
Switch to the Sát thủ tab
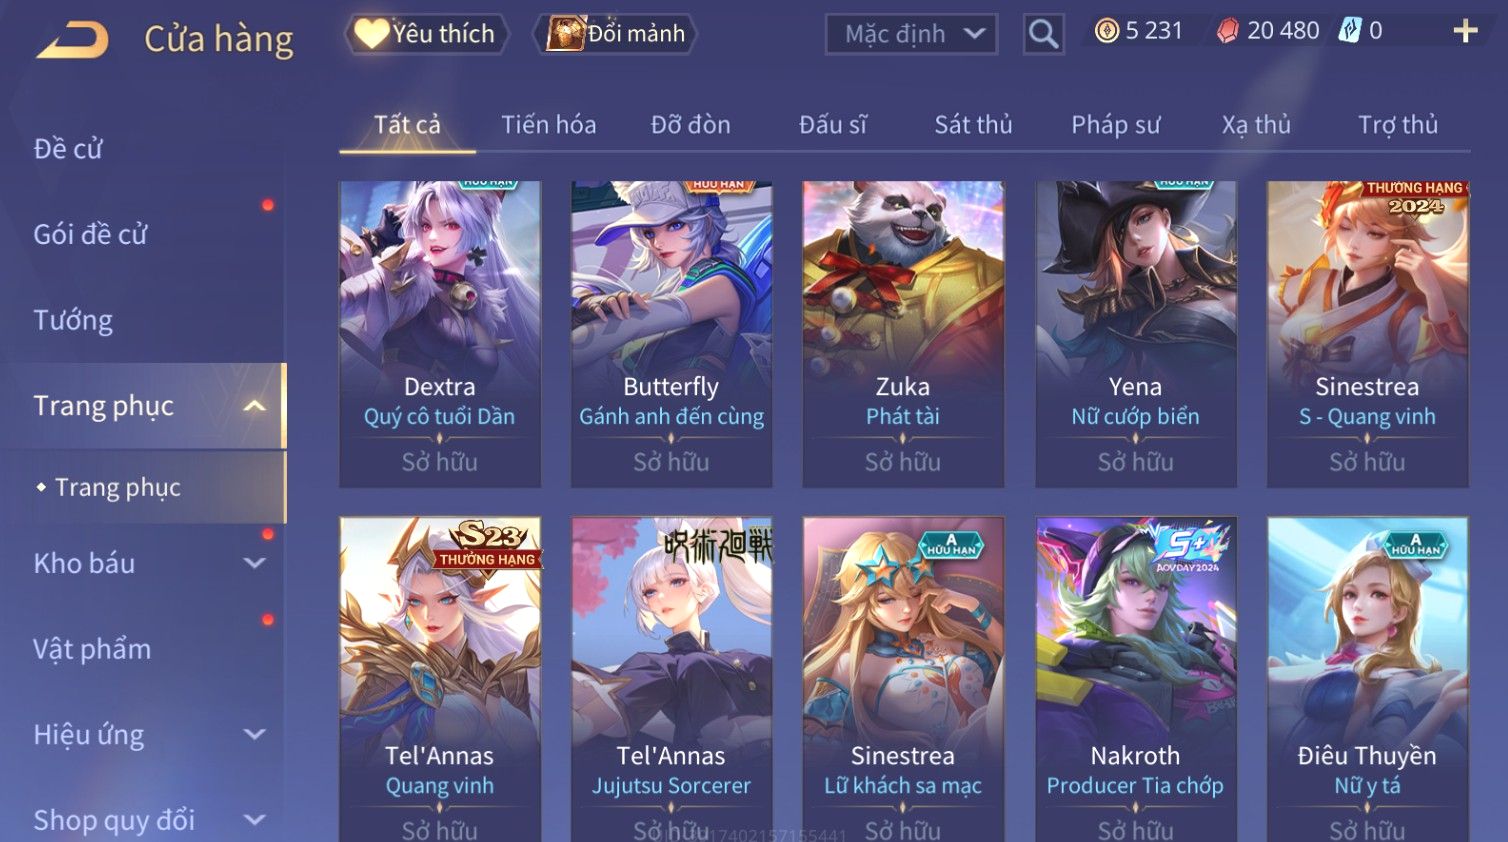(x=973, y=125)
